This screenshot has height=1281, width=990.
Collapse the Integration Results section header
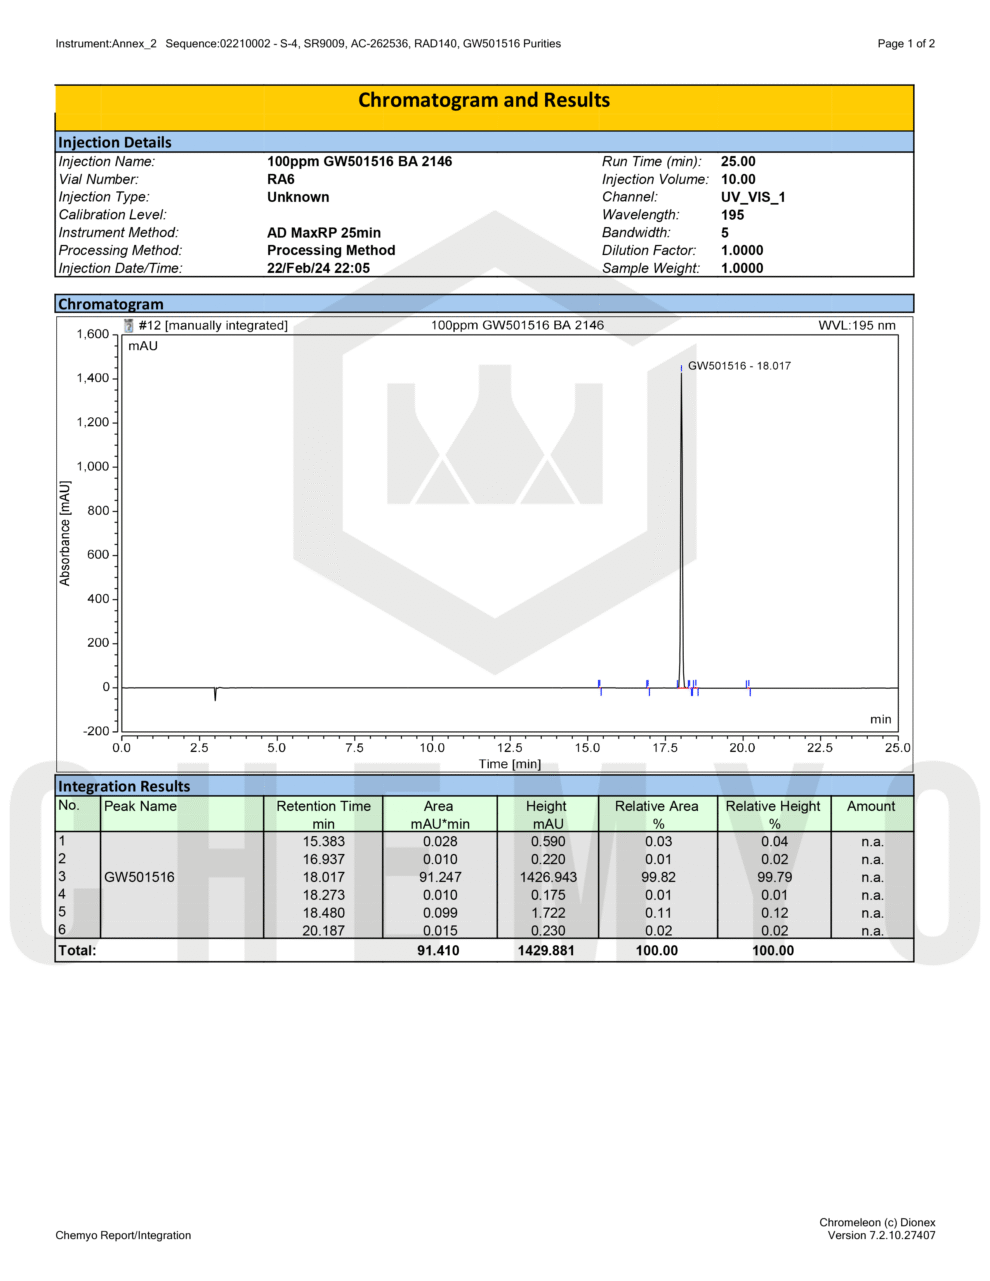(x=123, y=786)
